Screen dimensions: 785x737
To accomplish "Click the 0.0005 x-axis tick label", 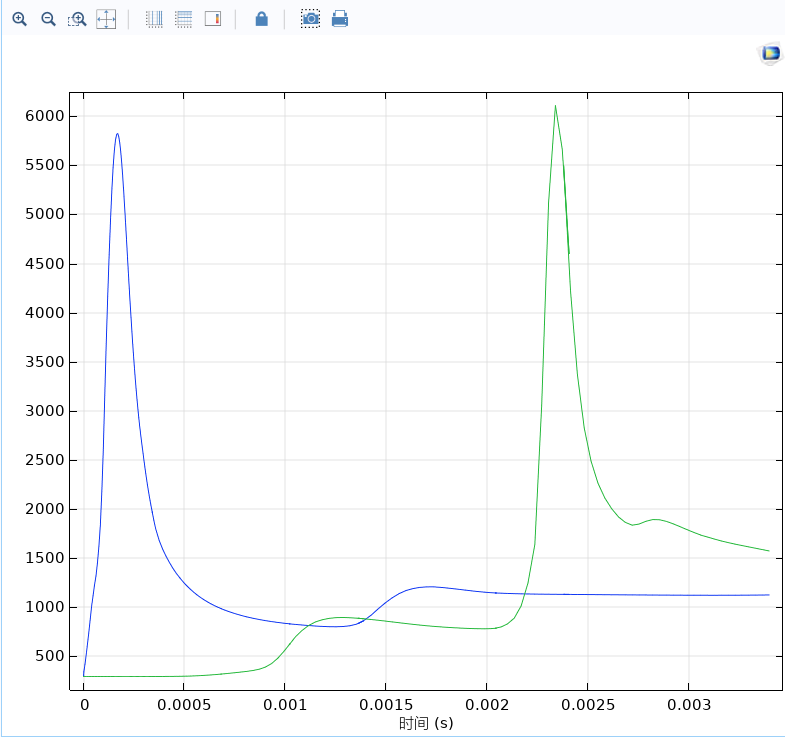I will [x=183, y=704].
